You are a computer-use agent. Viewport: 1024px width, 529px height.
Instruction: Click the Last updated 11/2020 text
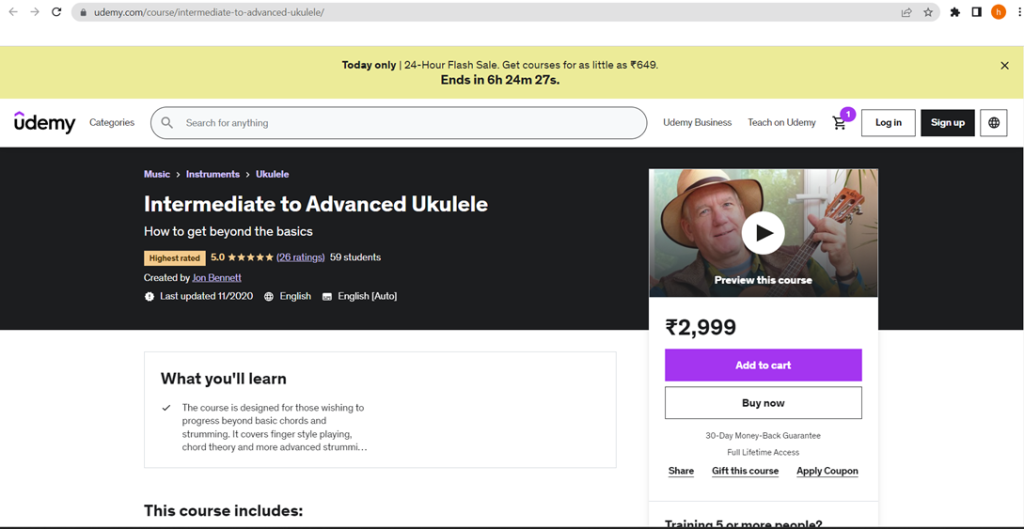(206, 297)
